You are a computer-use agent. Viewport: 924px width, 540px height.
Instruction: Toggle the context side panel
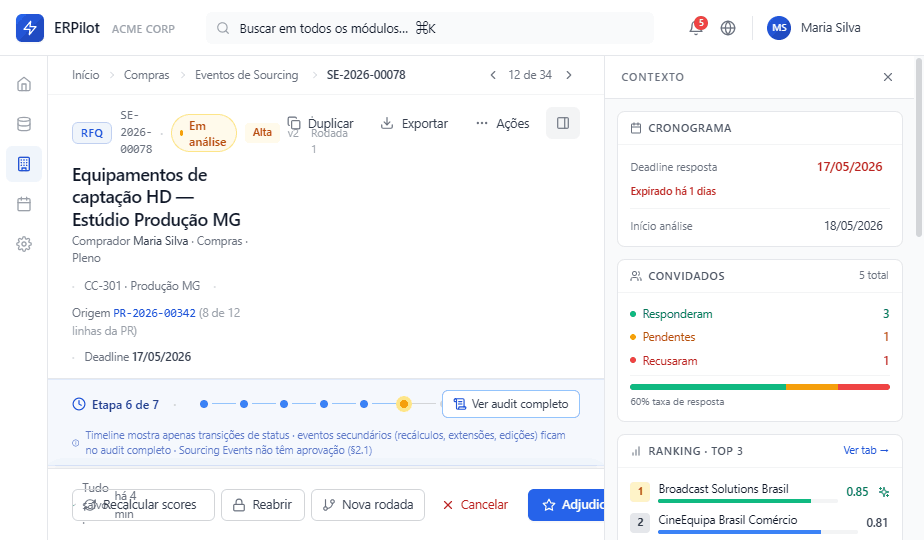click(x=563, y=123)
